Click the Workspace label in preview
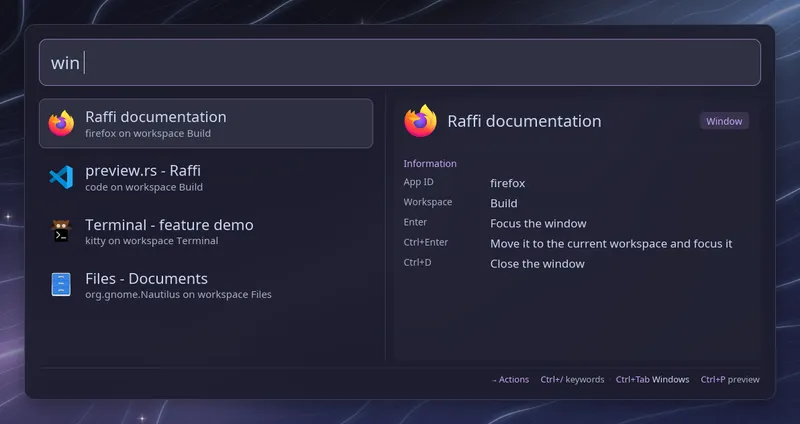Viewport: 800px width, 424px height. point(428,202)
